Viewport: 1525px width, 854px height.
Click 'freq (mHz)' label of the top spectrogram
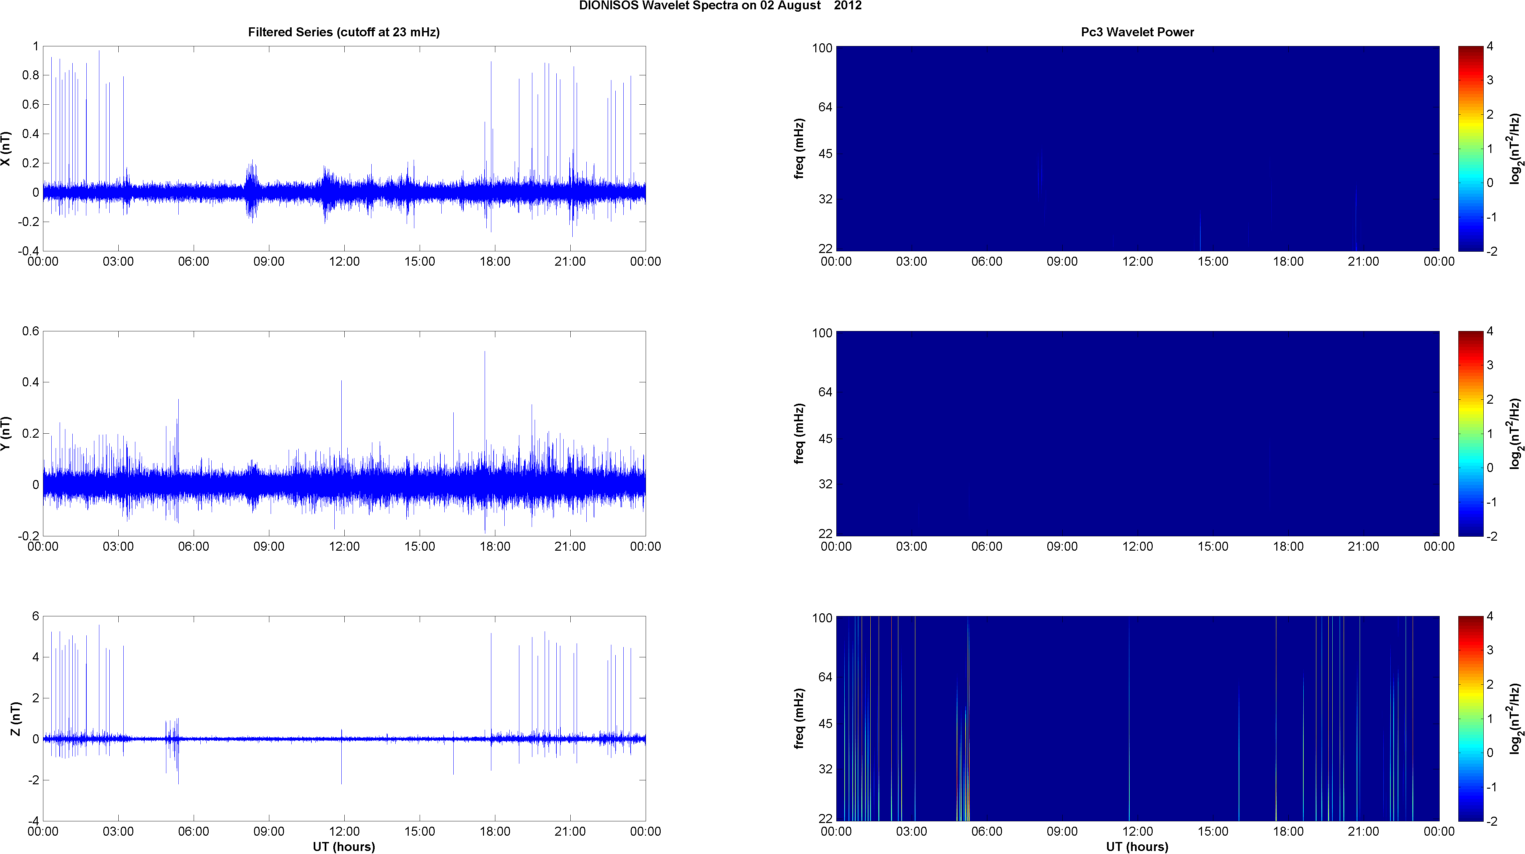pos(800,149)
